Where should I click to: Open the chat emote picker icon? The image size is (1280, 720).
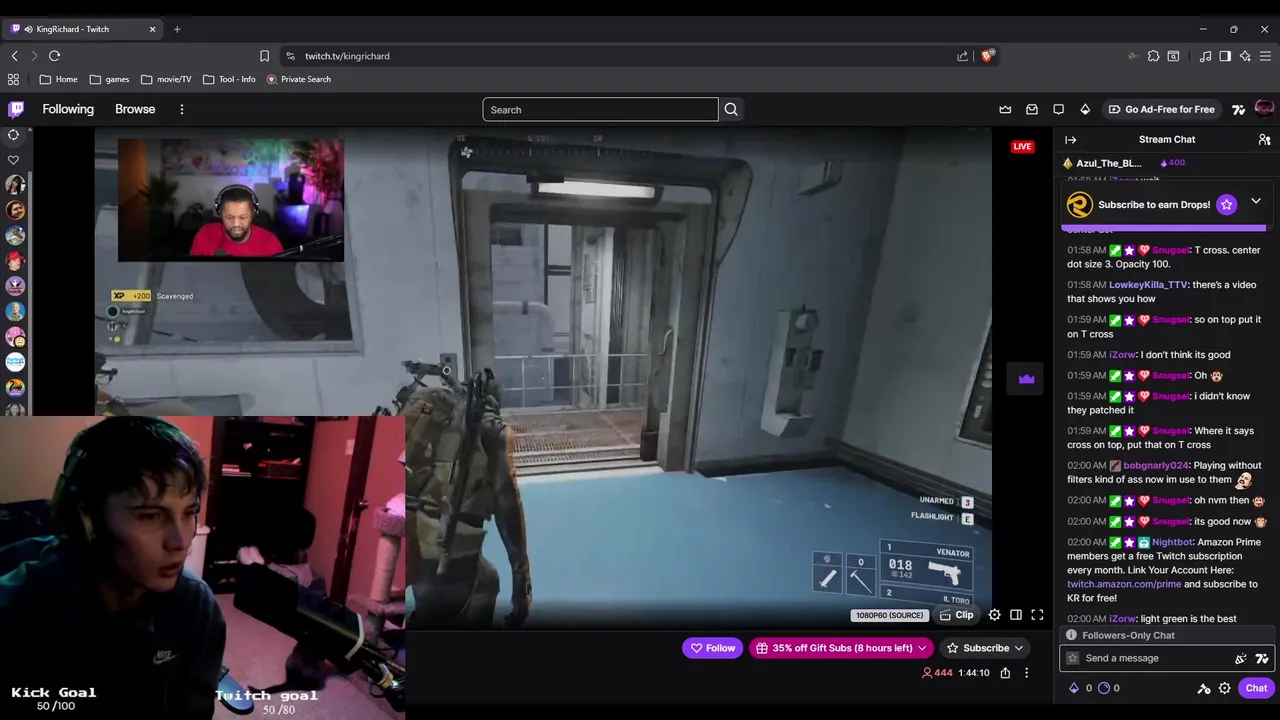coord(1241,658)
